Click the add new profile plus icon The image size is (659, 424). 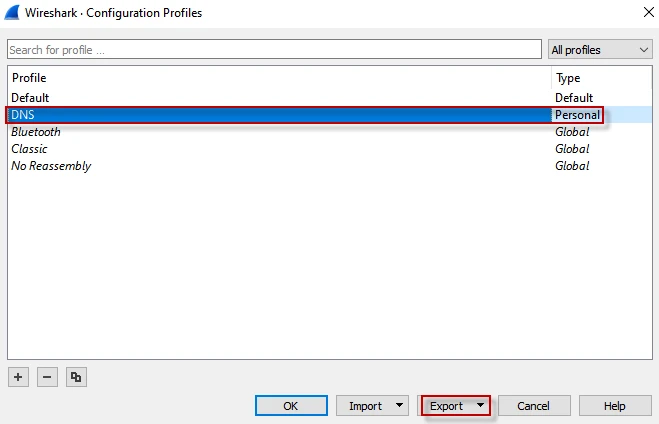tap(18, 377)
